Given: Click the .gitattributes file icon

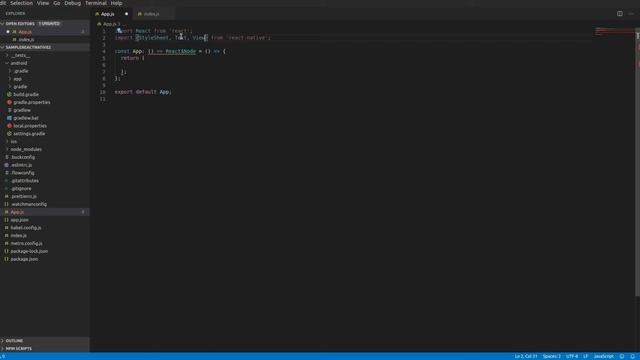Looking at the screenshot, I should pyautogui.click(x=7, y=181).
